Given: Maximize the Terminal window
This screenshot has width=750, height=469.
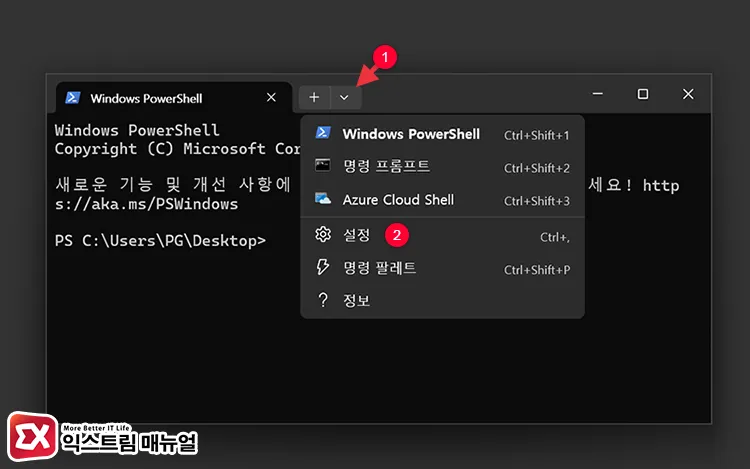Looking at the screenshot, I should (643, 94).
